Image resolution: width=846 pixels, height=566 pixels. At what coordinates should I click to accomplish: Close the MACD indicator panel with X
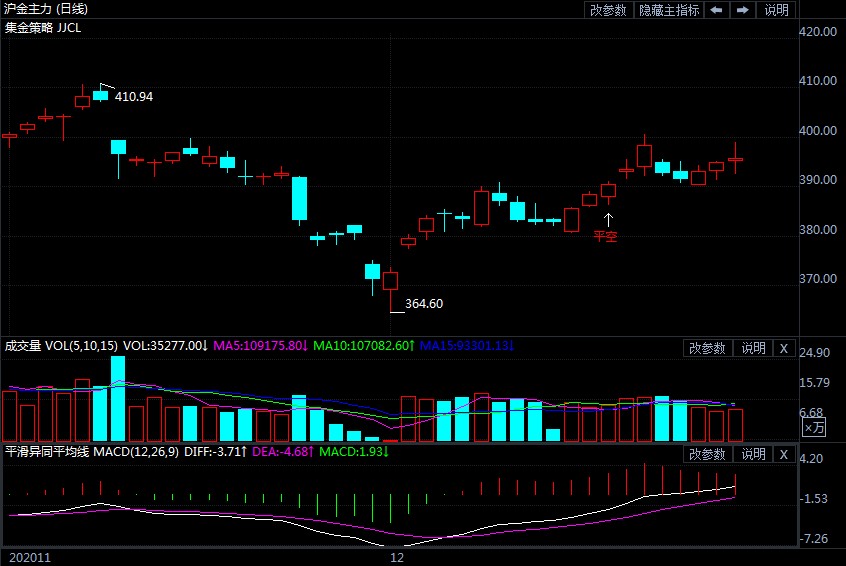tap(784, 454)
